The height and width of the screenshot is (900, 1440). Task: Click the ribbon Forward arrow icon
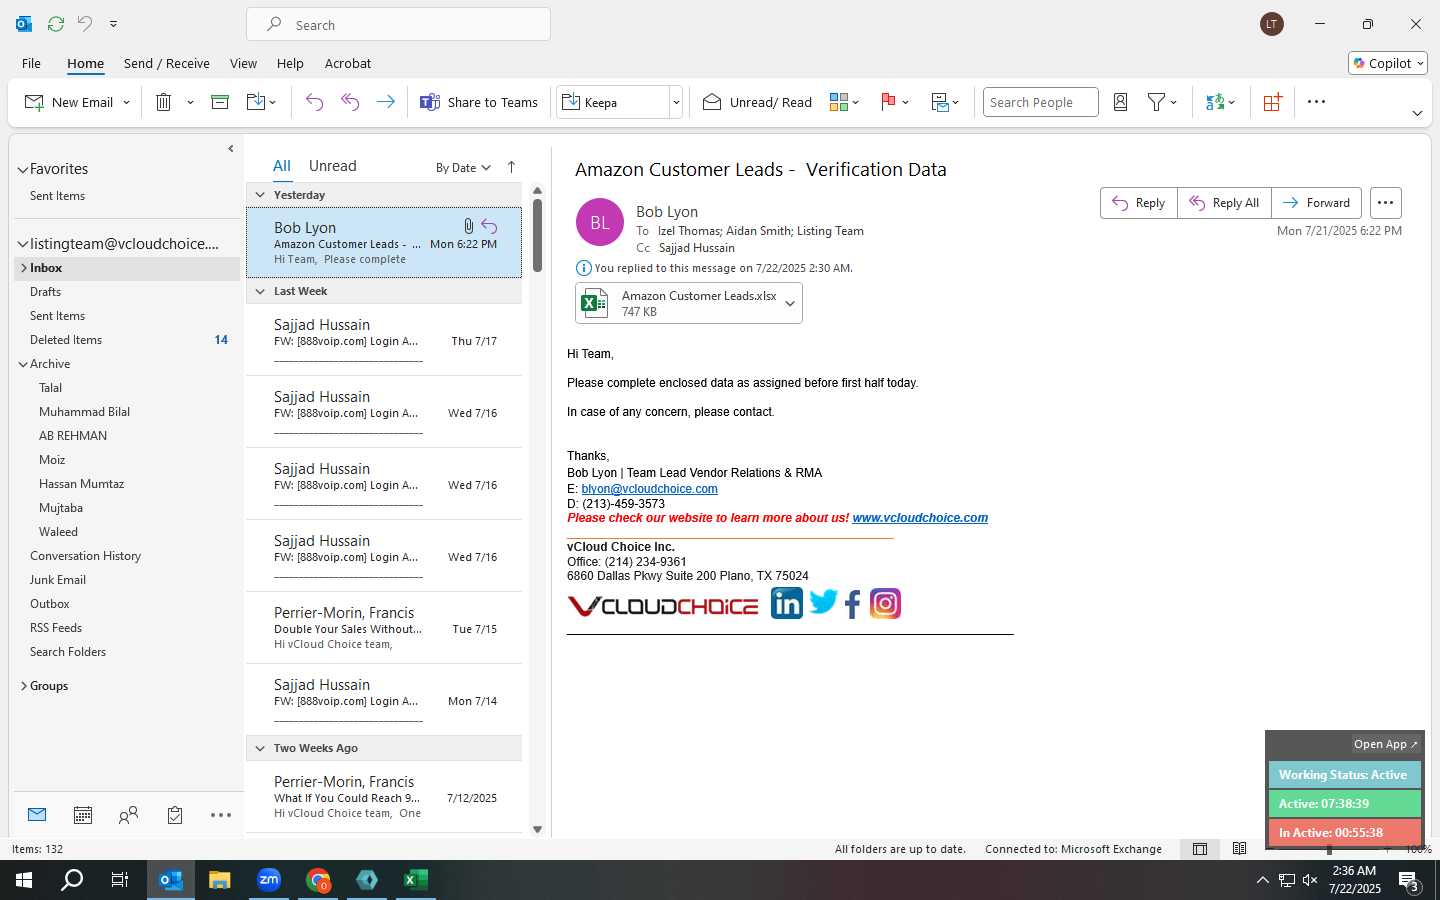click(x=385, y=102)
